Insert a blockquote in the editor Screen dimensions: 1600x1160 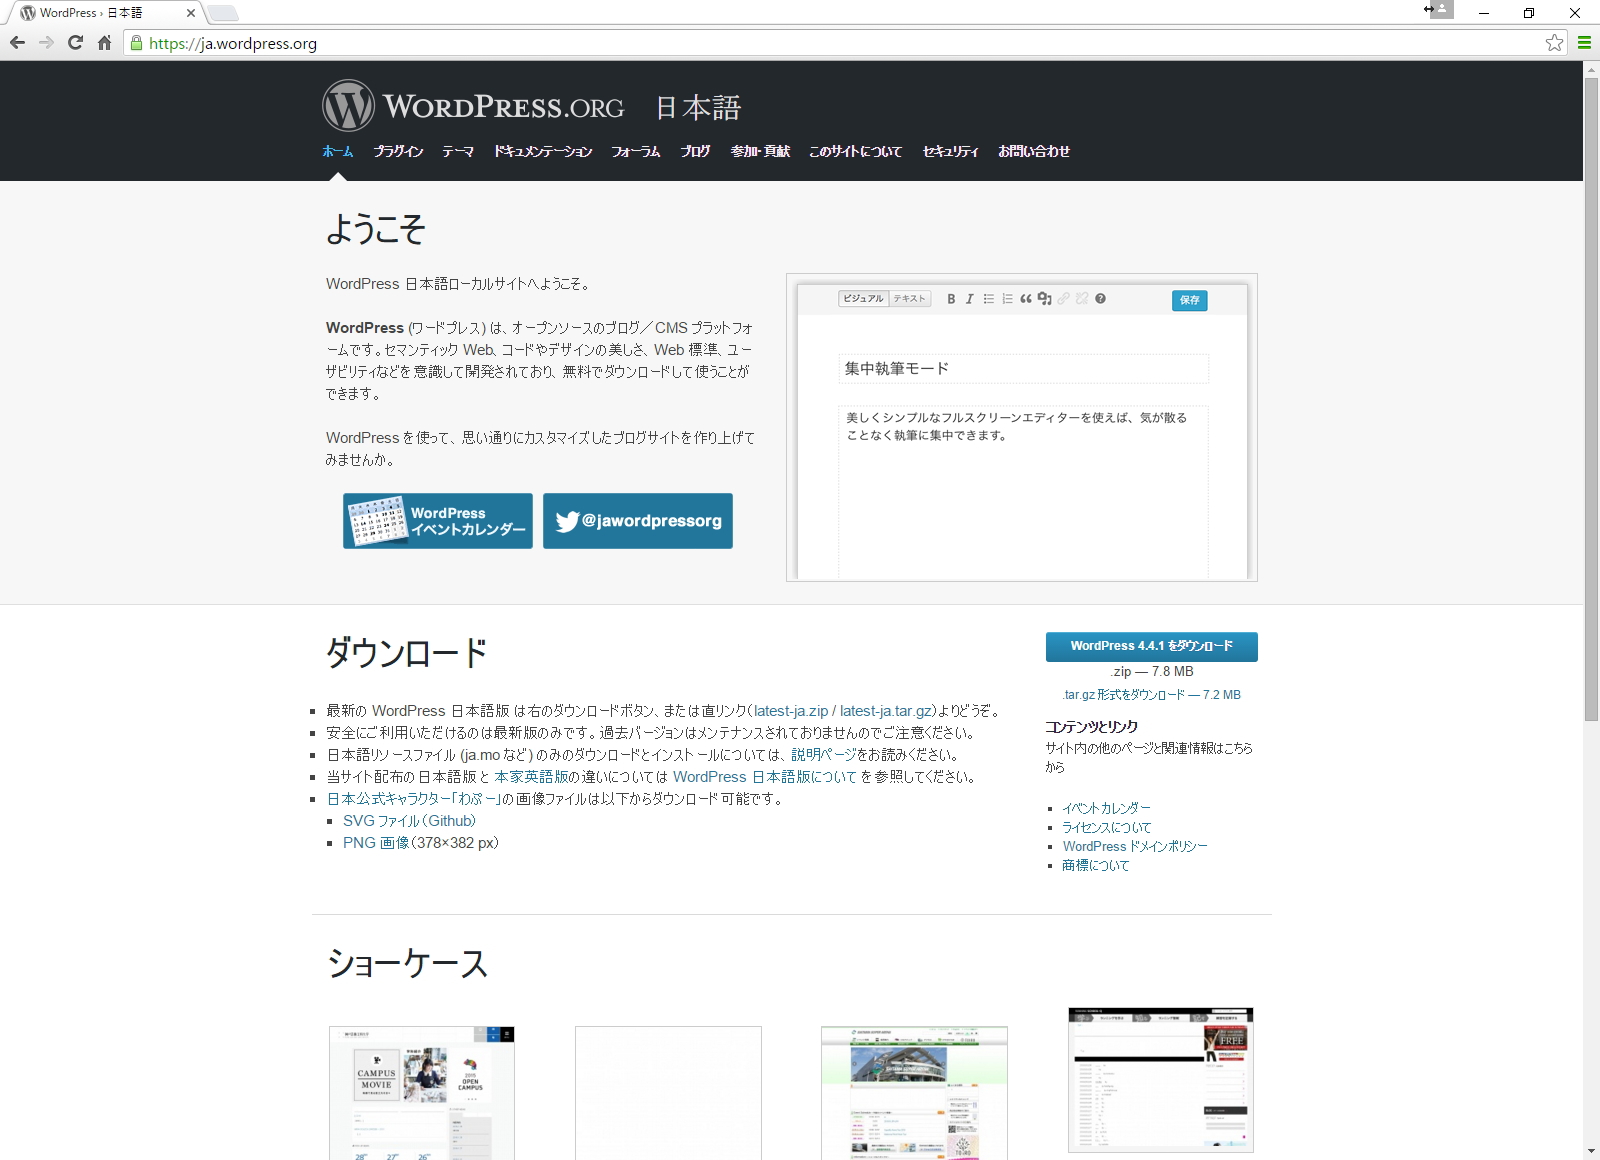coord(1026,299)
